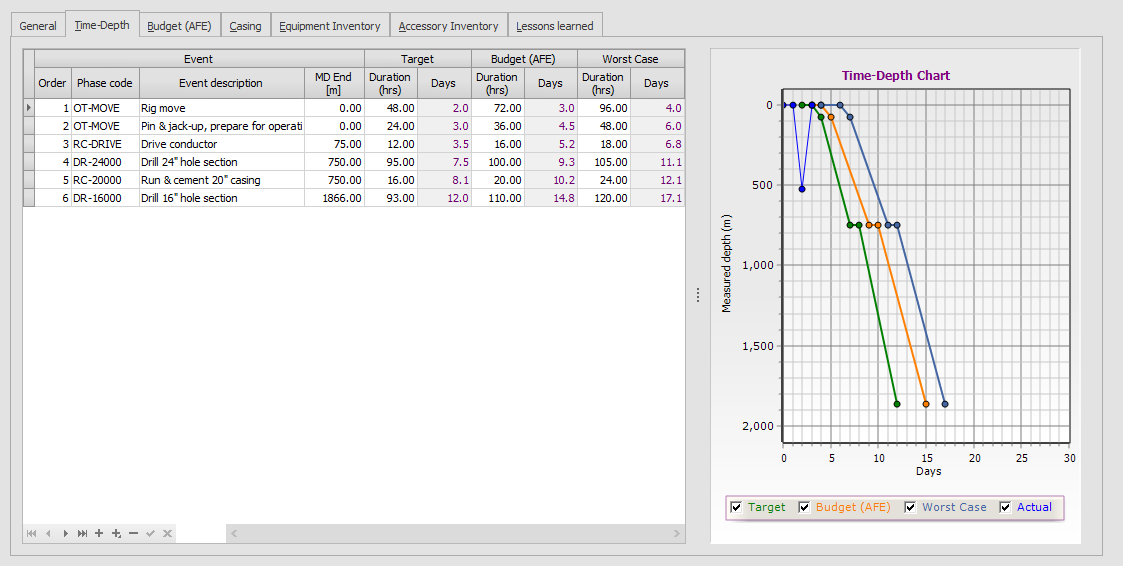Disable the Actual series checkbox
Viewport: 1123px width, 566px height.
1005,507
